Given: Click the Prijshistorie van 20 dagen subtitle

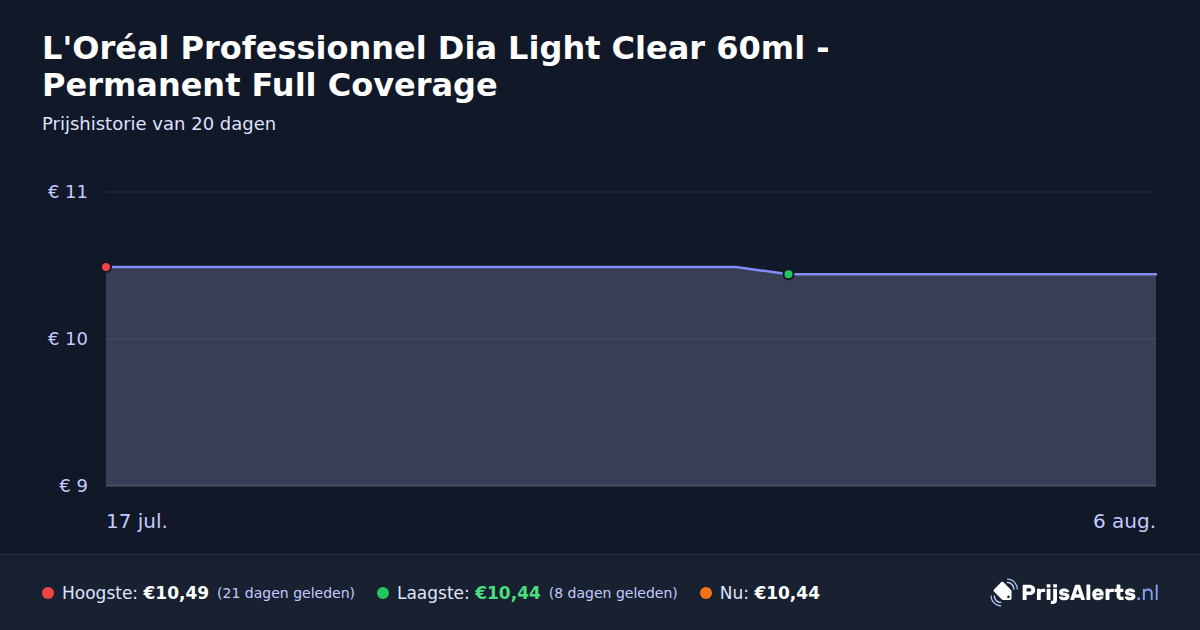Looking at the screenshot, I should [159, 124].
